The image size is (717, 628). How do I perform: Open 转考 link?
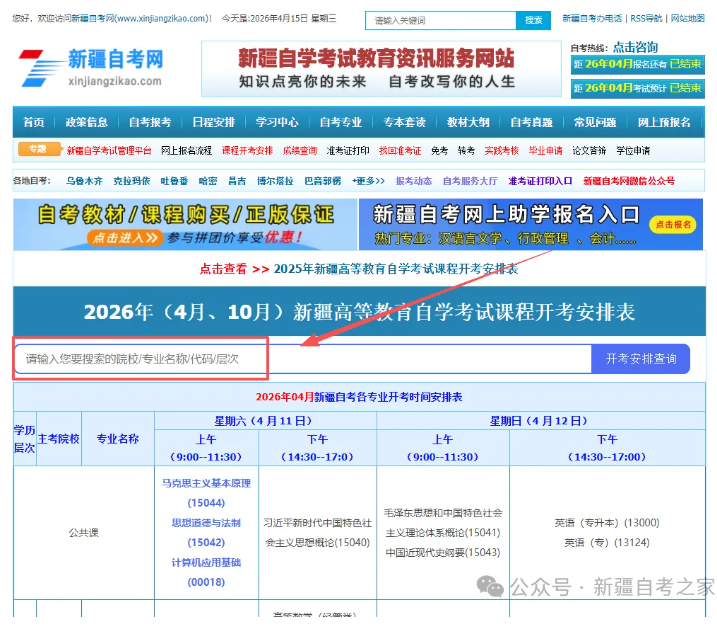[x=466, y=151]
